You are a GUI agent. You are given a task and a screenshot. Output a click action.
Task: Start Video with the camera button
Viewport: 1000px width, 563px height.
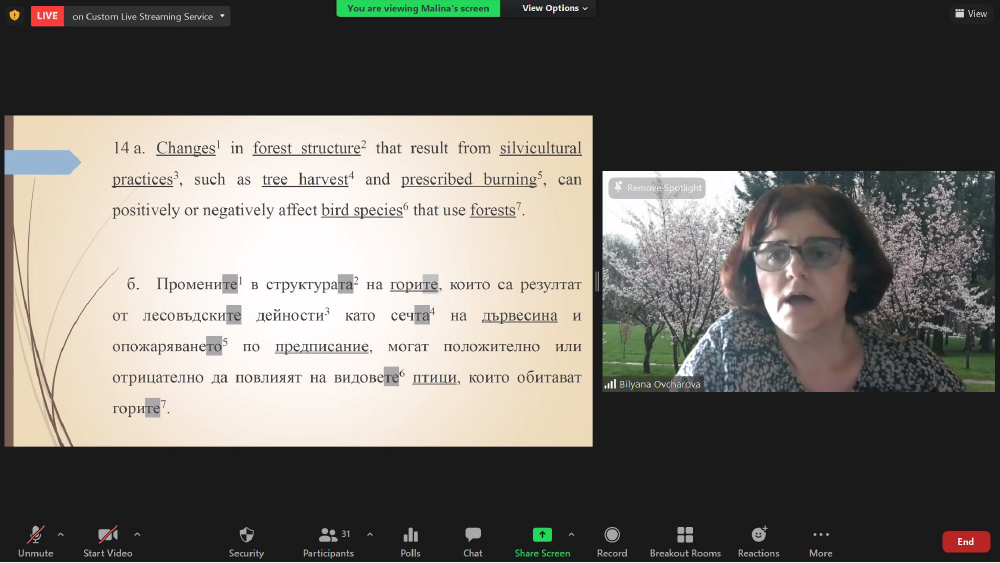(x=107, y=541)
